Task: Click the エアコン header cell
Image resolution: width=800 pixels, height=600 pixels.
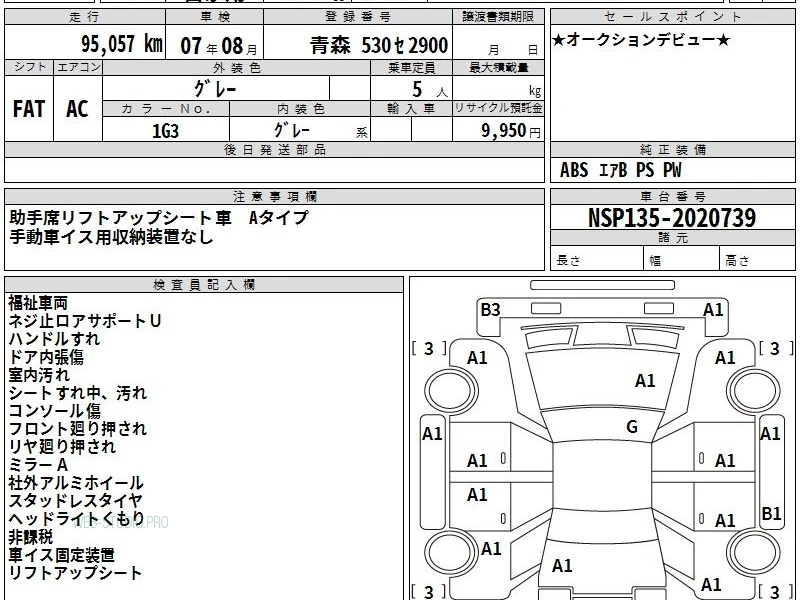Action: click(x=78, y=67)
